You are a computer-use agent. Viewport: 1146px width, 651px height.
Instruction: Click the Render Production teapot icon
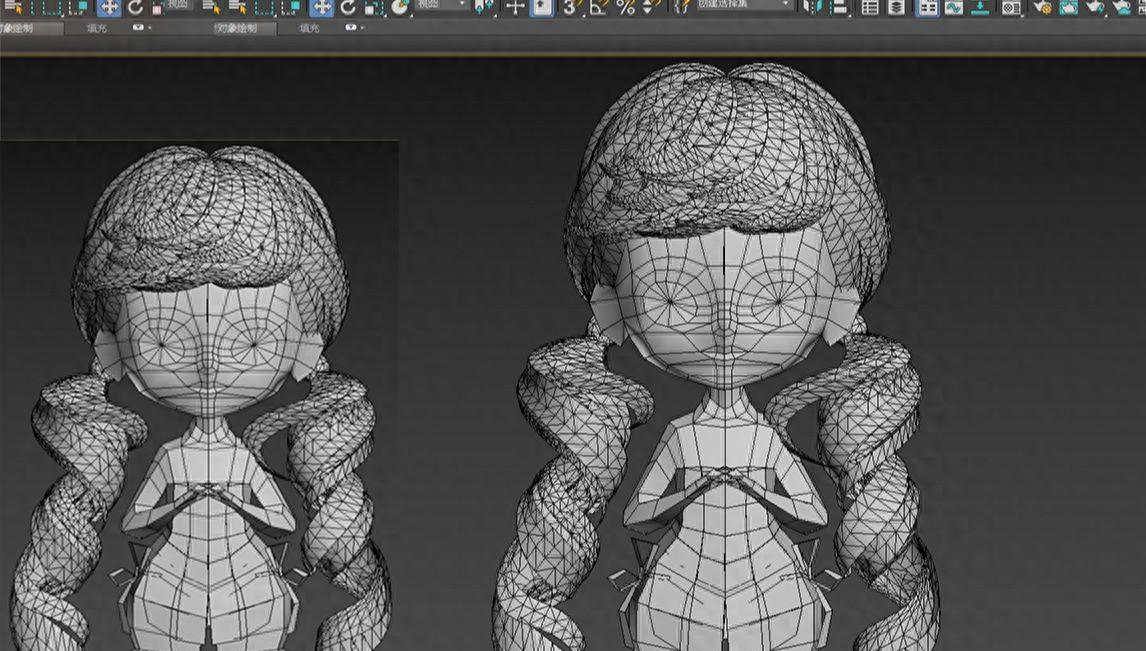[x=1095, y=7]
